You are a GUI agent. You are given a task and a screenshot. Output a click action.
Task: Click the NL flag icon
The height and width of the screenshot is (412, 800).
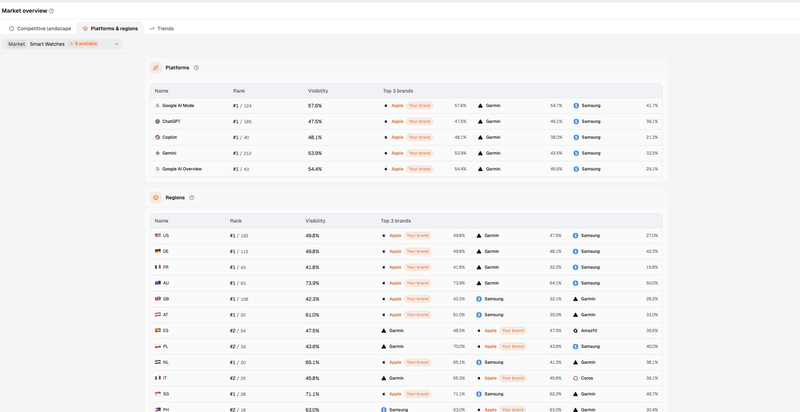pyautogui.click(x=158, y=362)
